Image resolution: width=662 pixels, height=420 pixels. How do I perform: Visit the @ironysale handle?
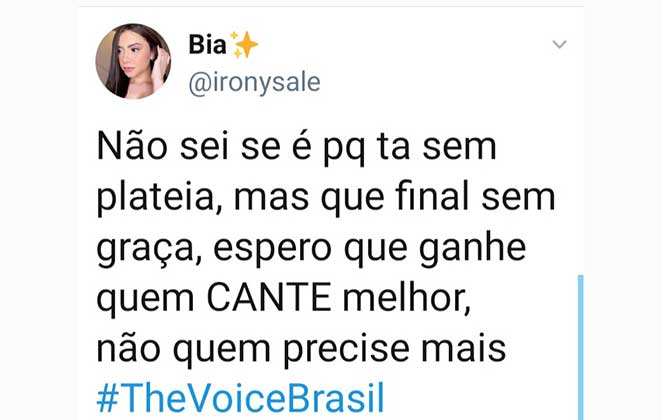pyautogui.click(x=254, y=82)
